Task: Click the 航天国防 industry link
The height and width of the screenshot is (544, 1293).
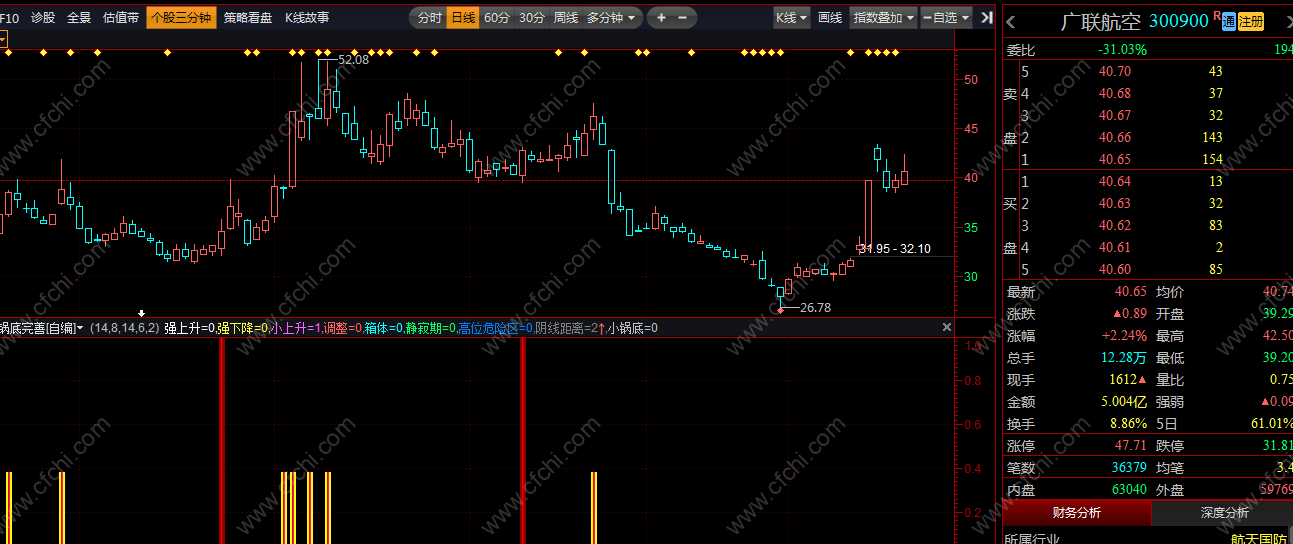Action: click(1258, 539)
